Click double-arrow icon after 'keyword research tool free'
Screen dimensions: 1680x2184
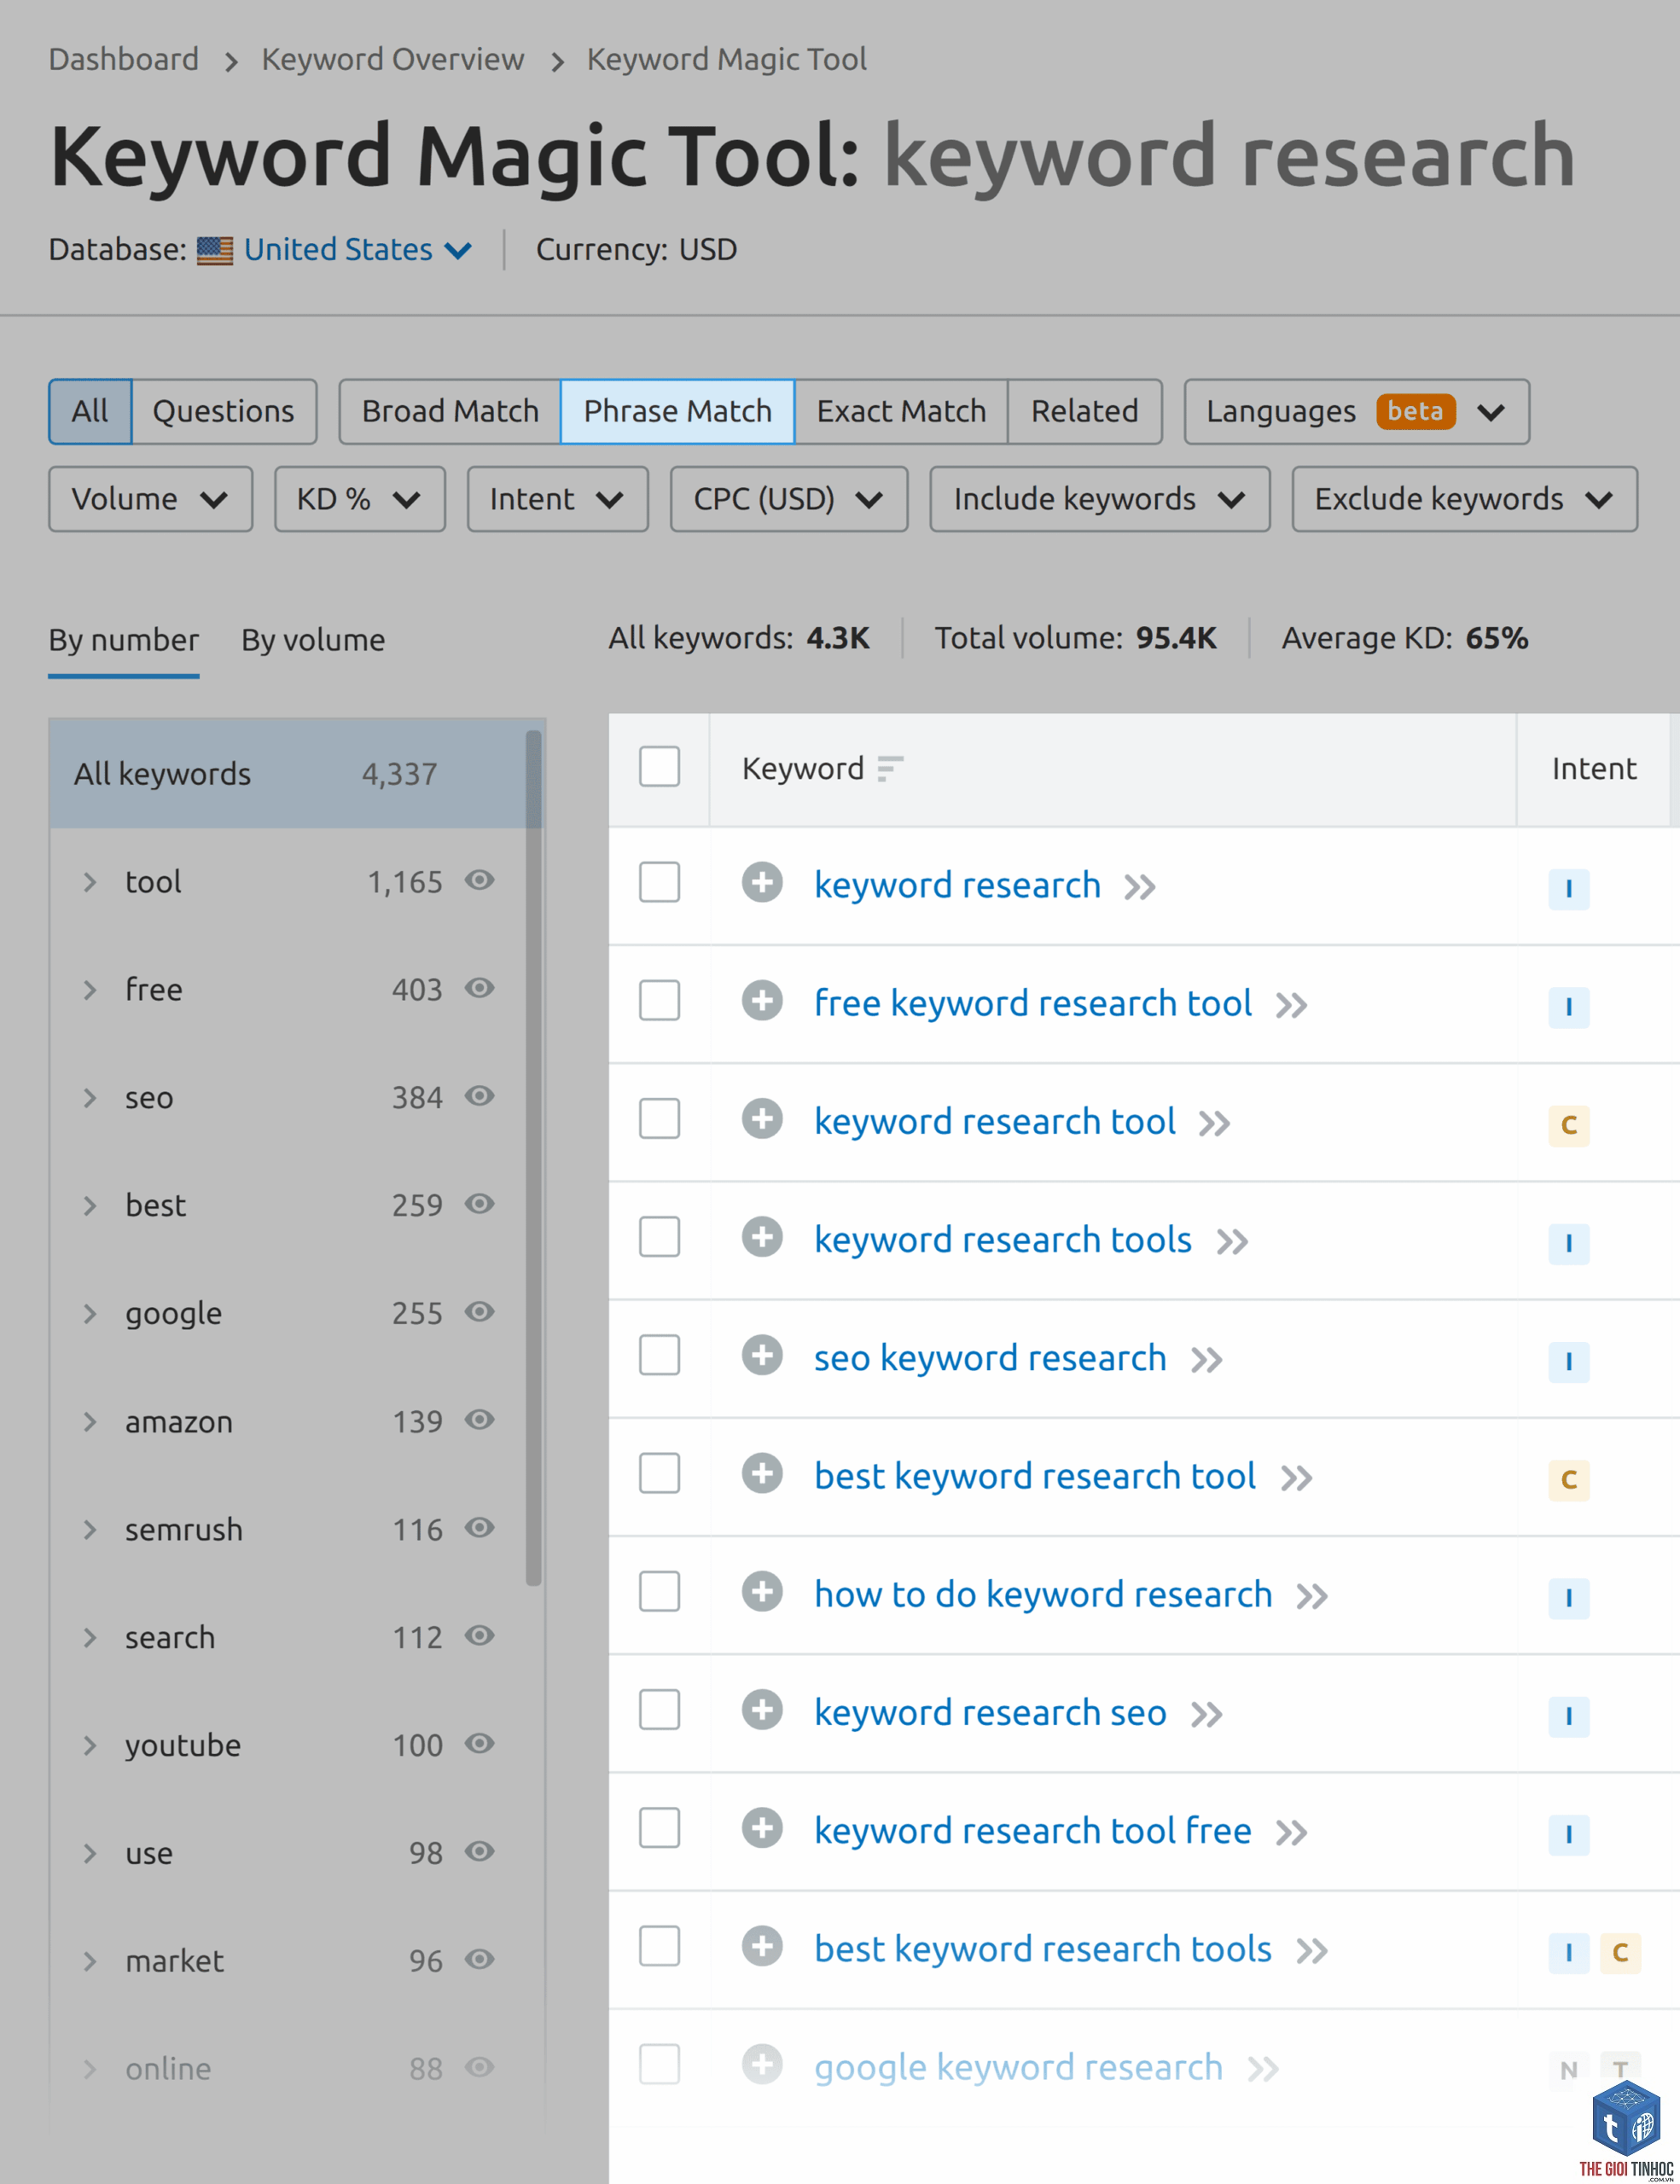(x=1291, y=1833)
